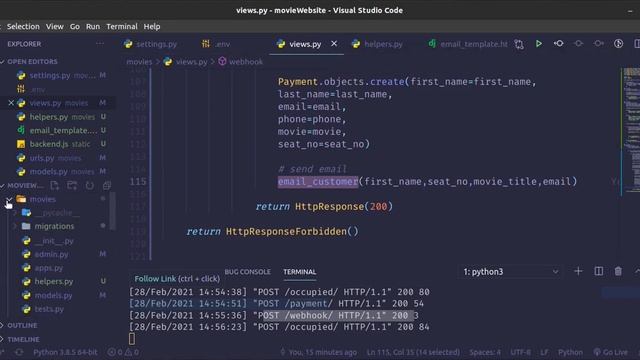This screenshot has height=360, width=640.
Task: Click the file annotations toggle icon
Action: (618, 43)
